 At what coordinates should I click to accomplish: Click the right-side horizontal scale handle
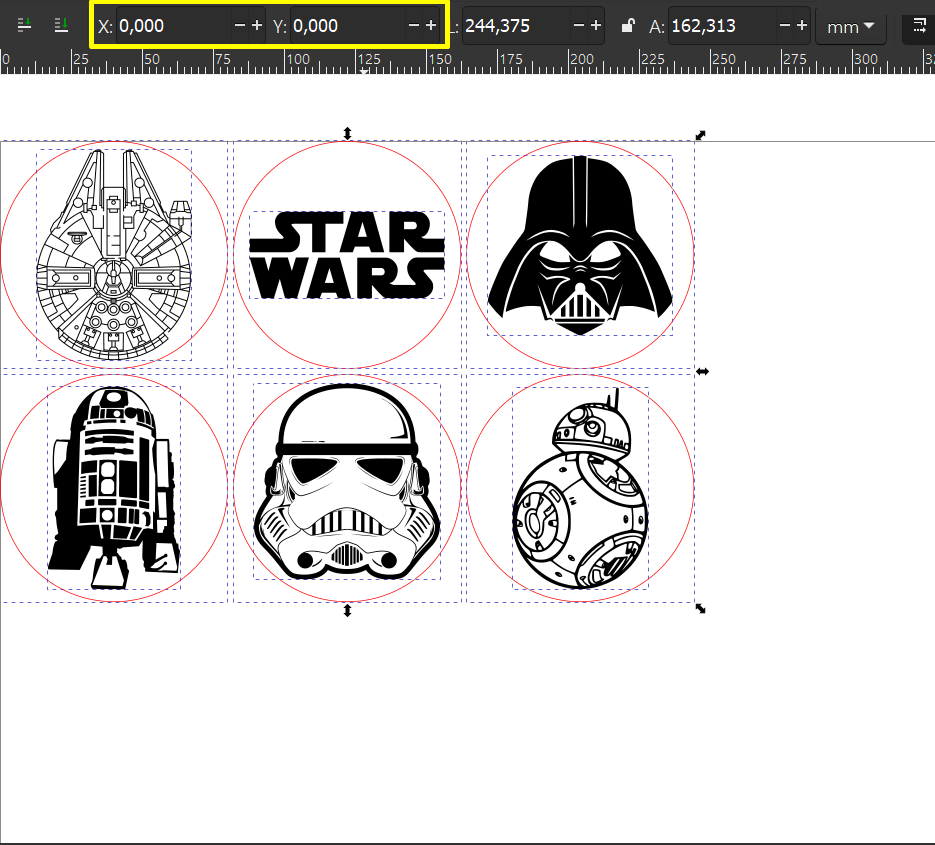[702, 372]
